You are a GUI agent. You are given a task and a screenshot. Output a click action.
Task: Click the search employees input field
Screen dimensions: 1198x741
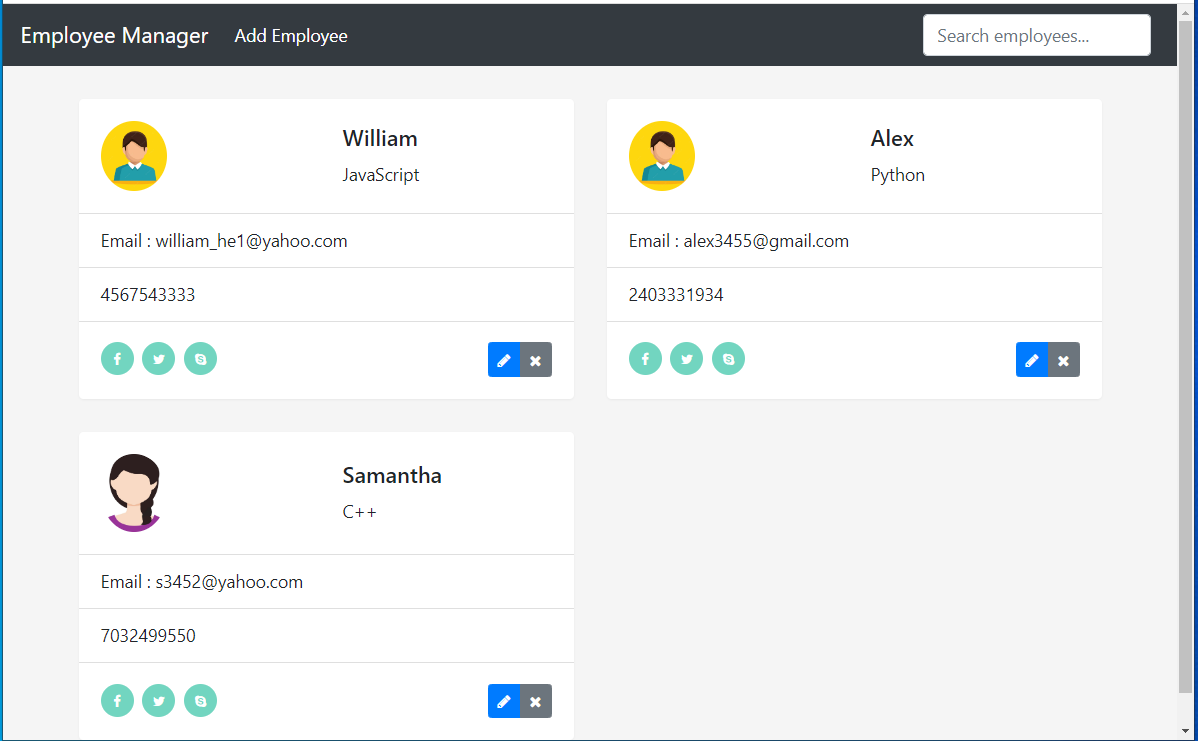tap(1036, 35)
